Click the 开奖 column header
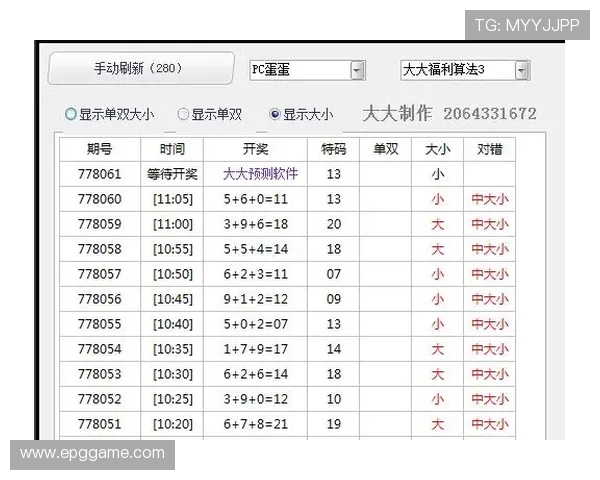The width and height of the screenshot is (600, 480). [255, 149]
